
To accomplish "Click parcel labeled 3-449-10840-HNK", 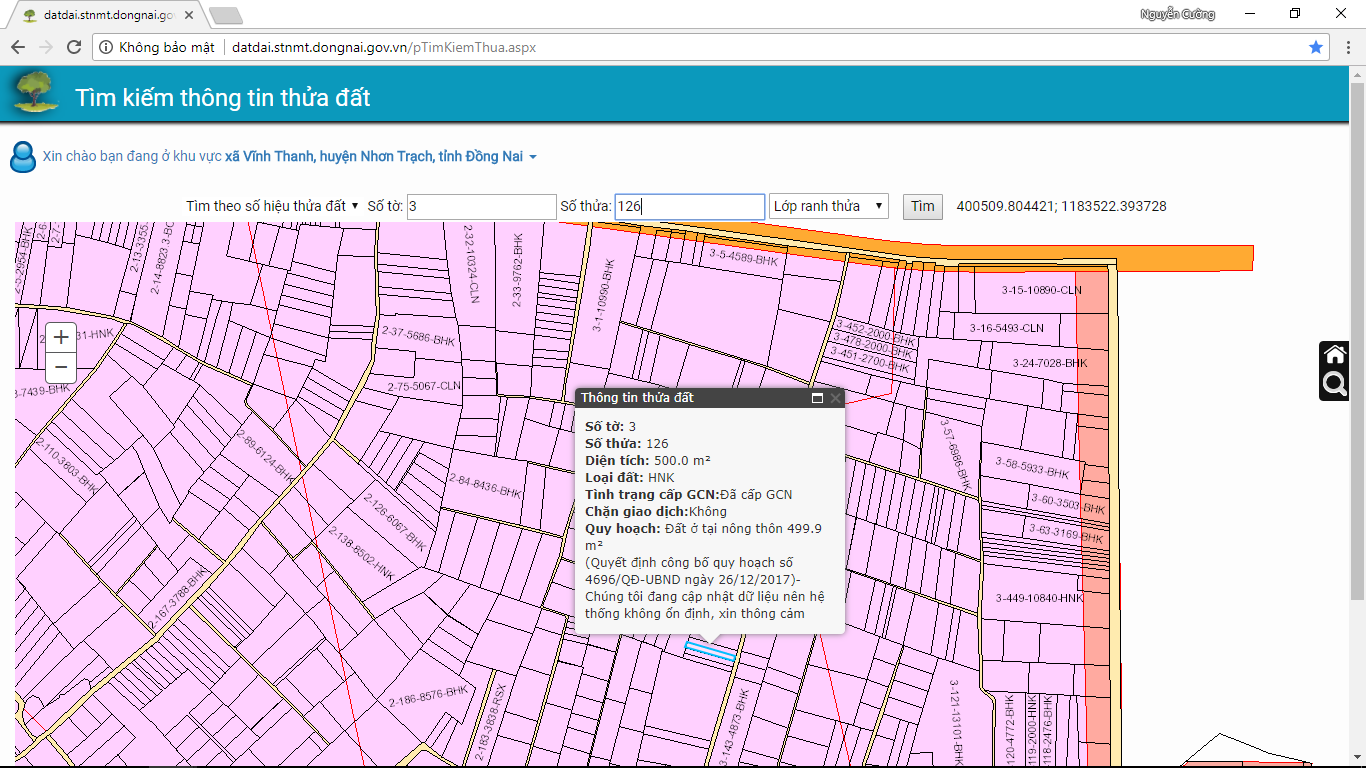I will pyautogui.click(x=1039, y=598).
